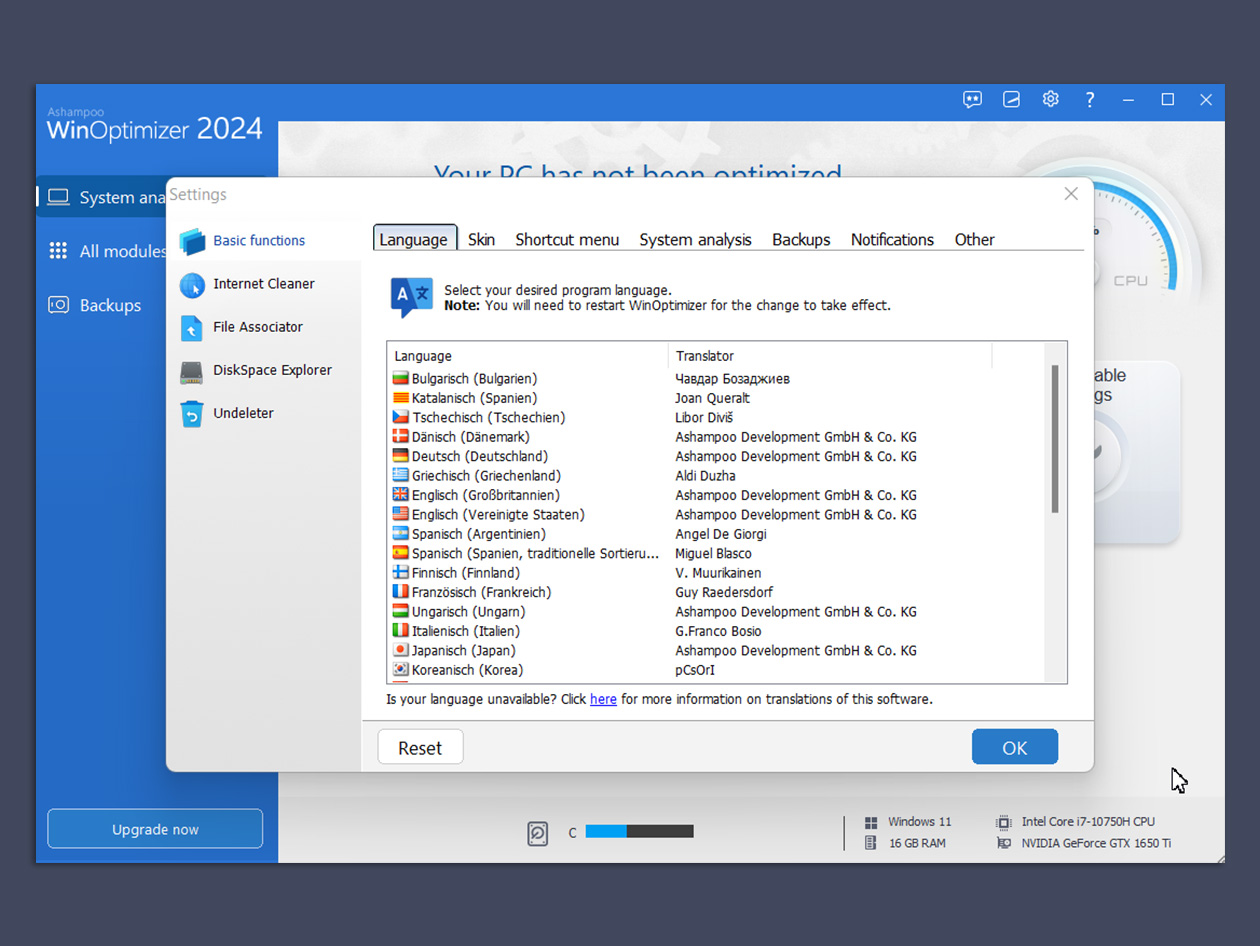Click the skin/theme icon in title bar

1011,100
